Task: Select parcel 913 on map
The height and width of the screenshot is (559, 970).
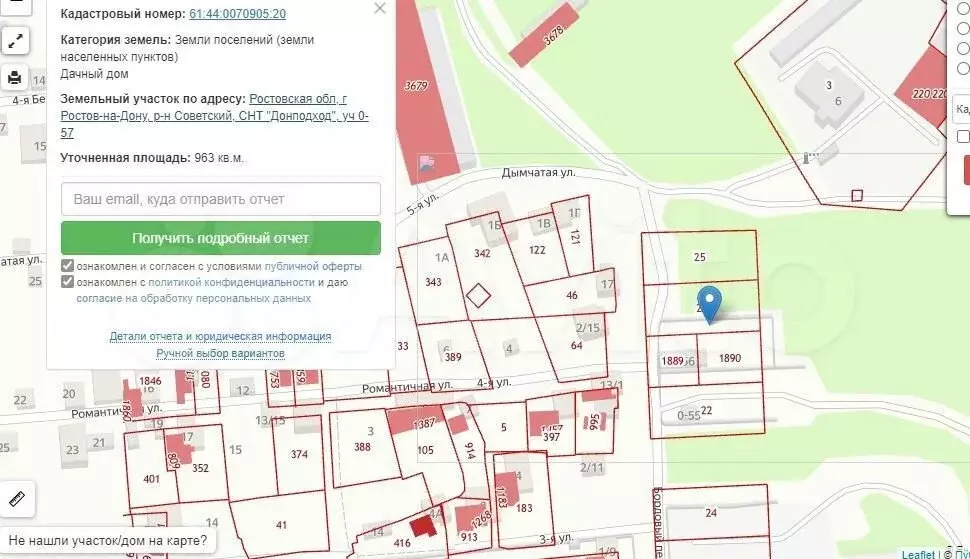Action: 469,537
